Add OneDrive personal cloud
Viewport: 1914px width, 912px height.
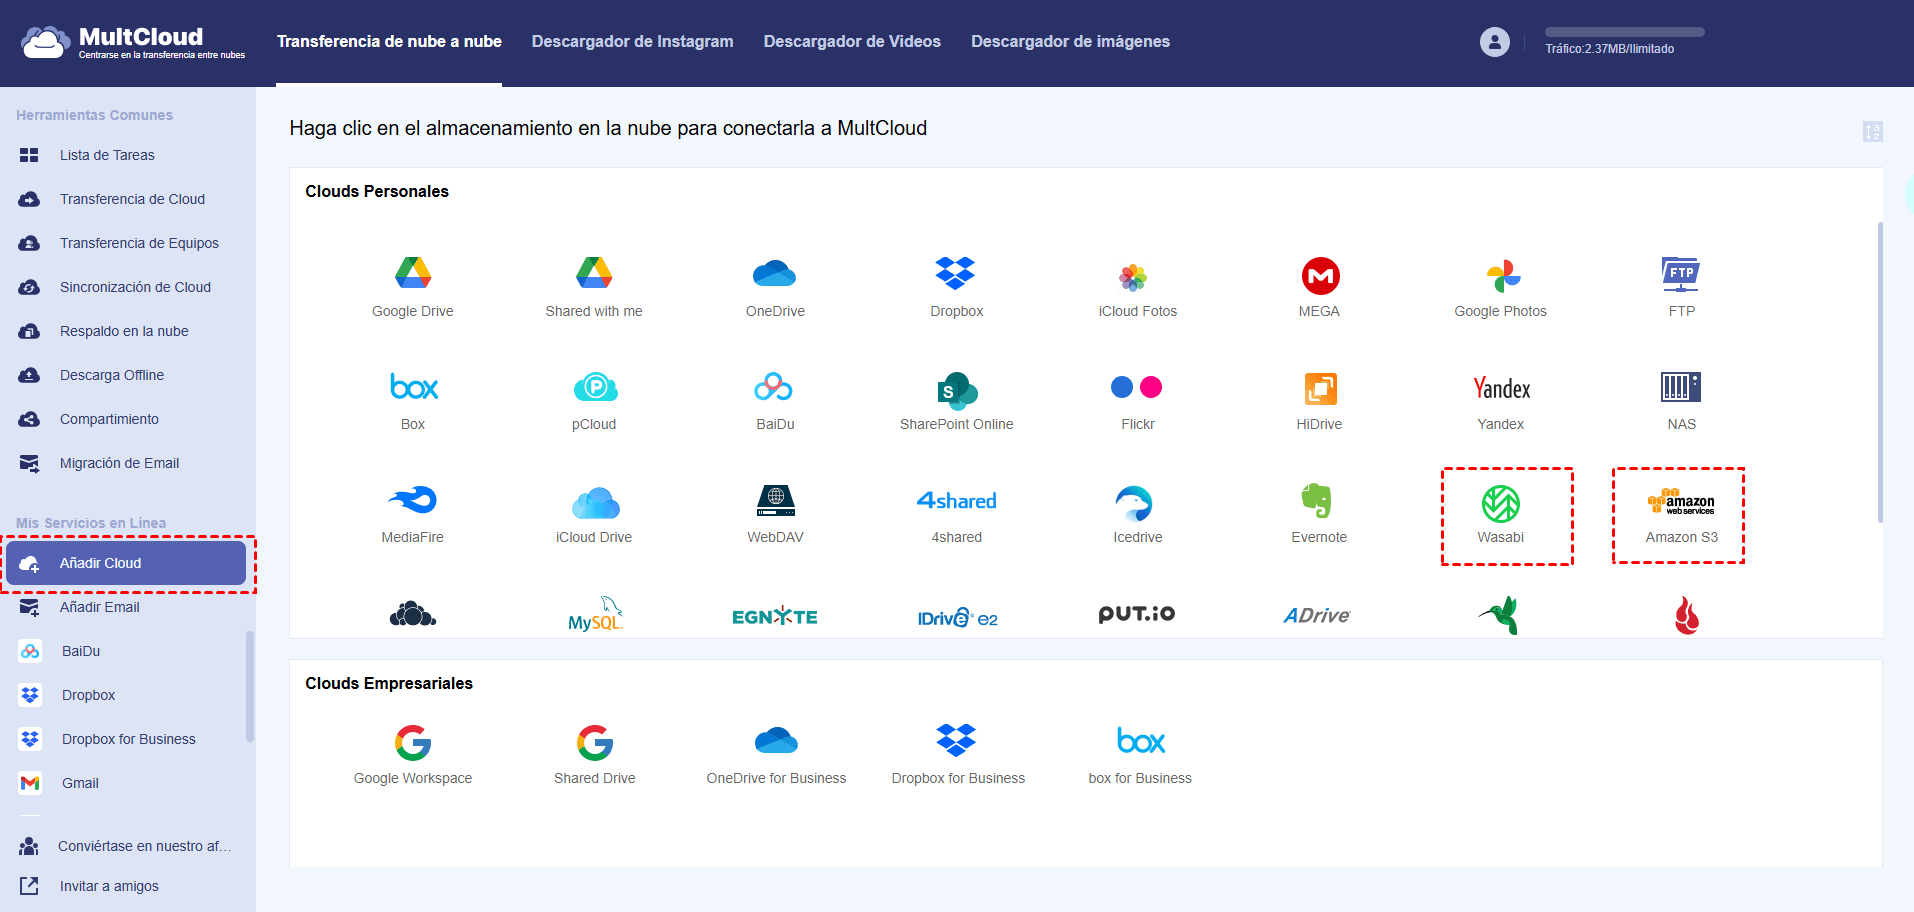[x=775, y=287]
